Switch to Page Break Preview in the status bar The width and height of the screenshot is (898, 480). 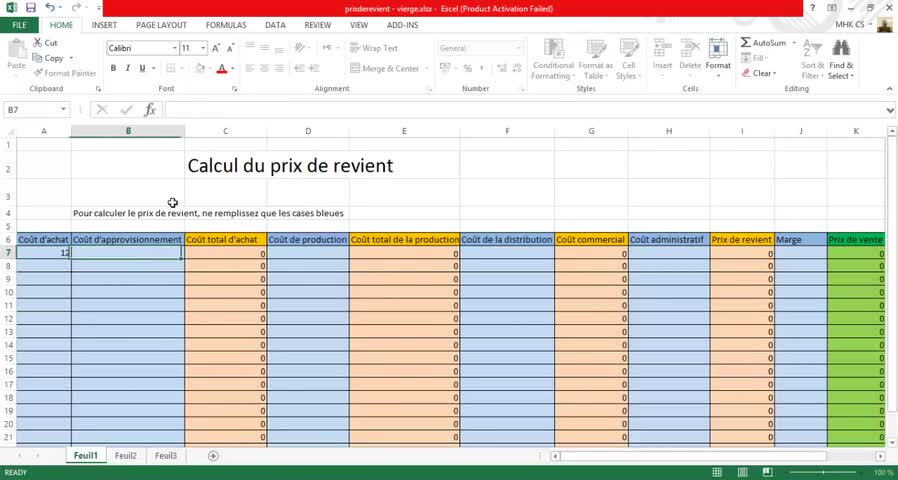coord(767,473)
